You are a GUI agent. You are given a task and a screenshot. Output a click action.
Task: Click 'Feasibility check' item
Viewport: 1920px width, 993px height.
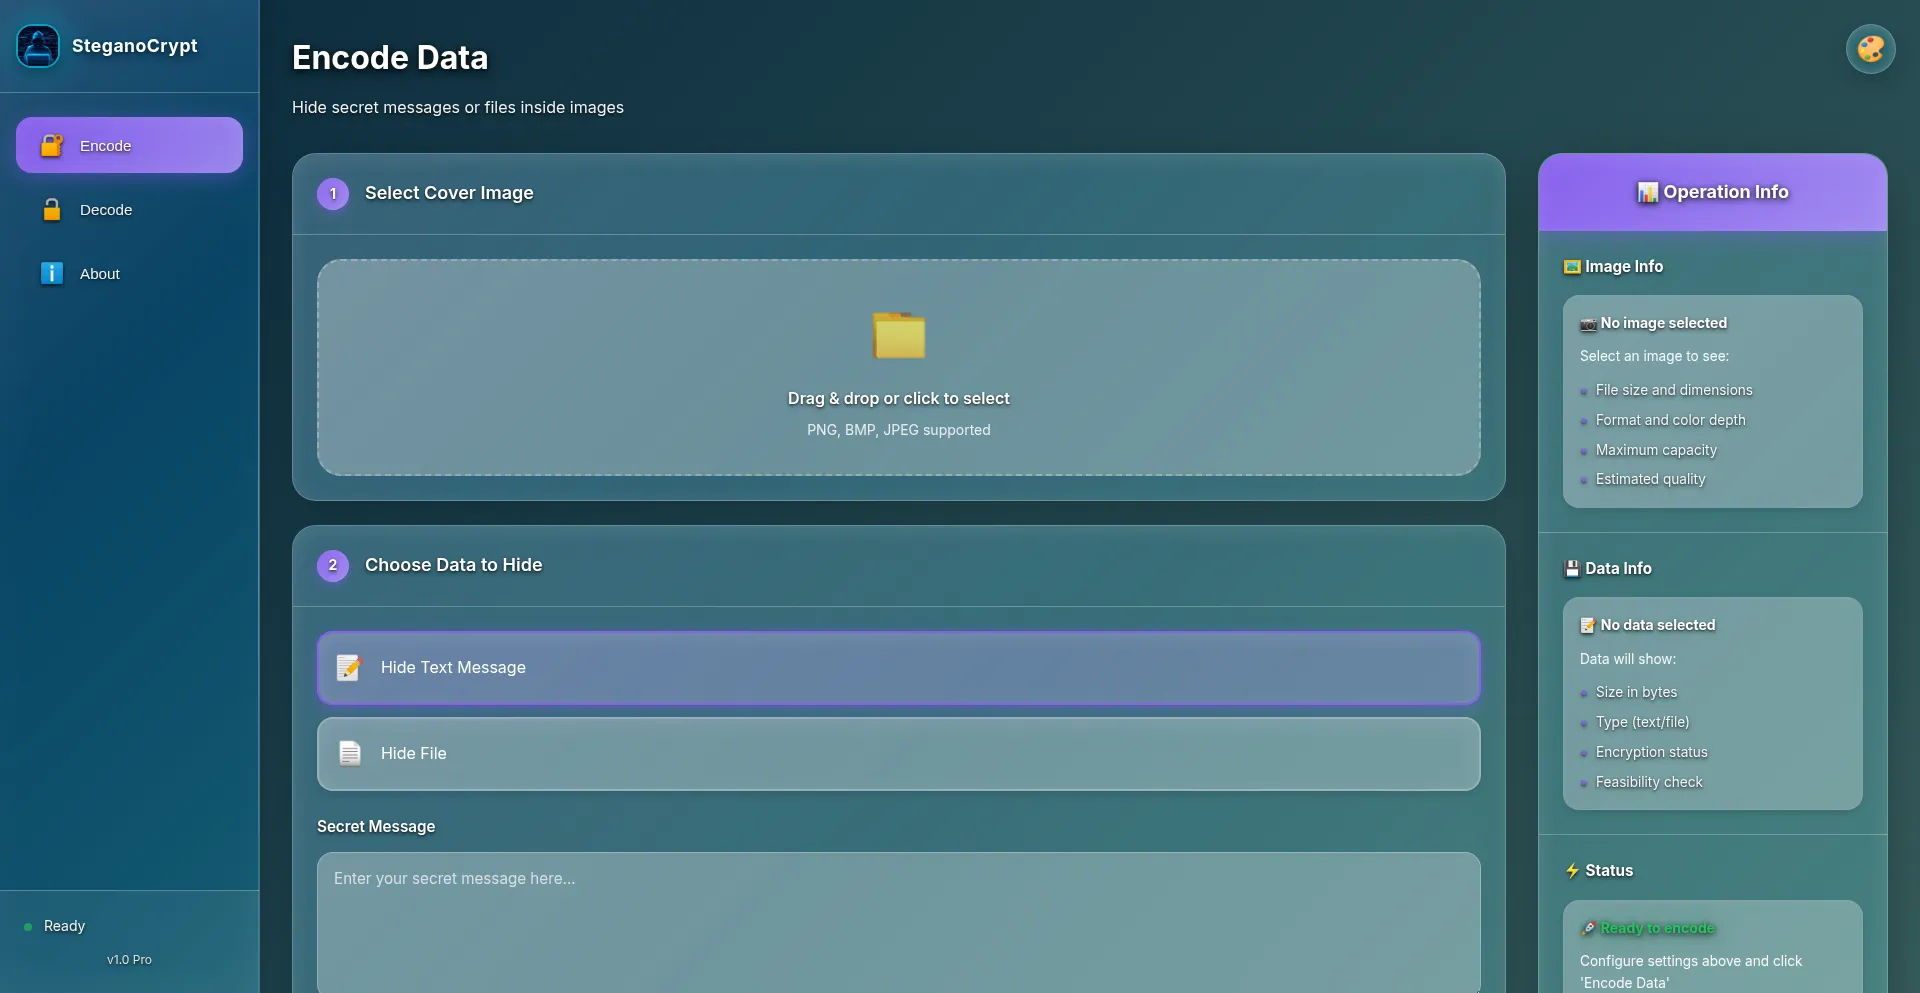click(x=1649, y=782)
